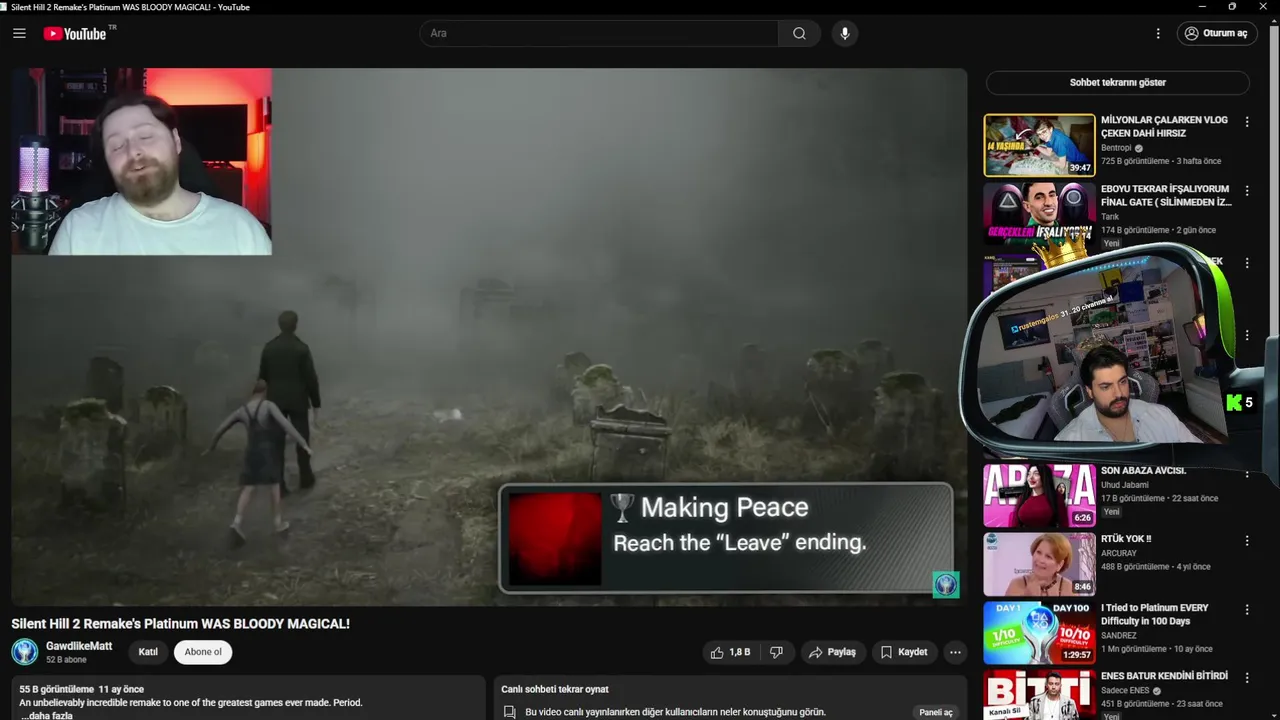Open MİLYONLAR ÇALARKEN VLOG video thumbnail
The image size is (1280, 720).
coord(1039,145)
